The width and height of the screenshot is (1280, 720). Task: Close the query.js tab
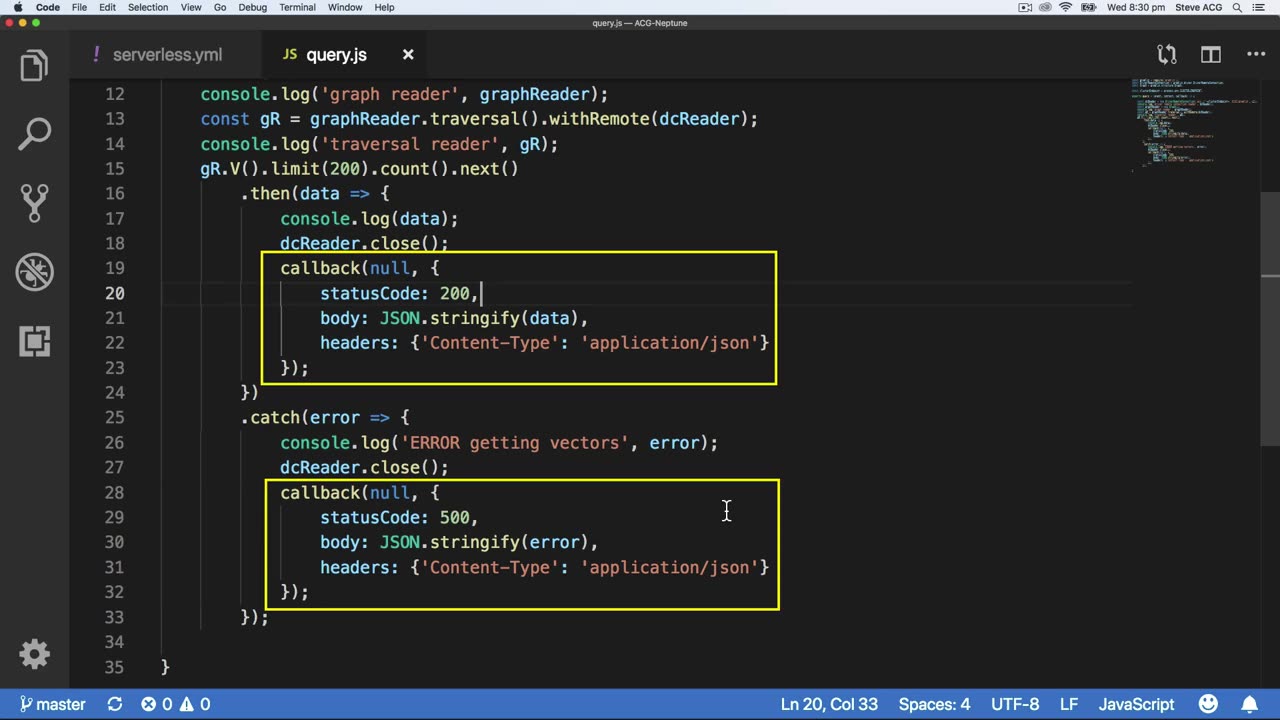[408, 55]
